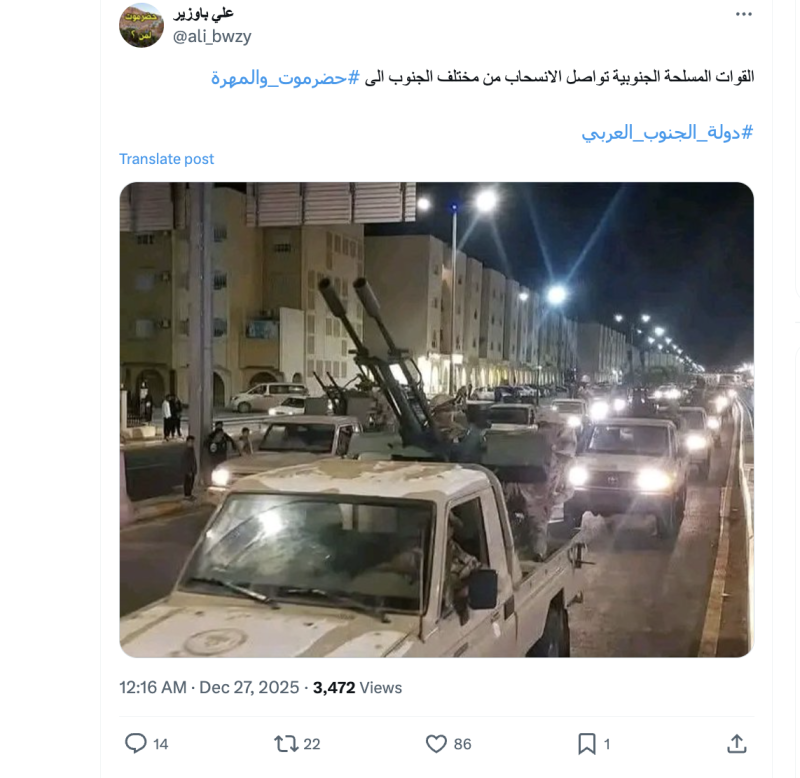Open hashtag #دولة_الجنوب_العربي

(667, 133)
